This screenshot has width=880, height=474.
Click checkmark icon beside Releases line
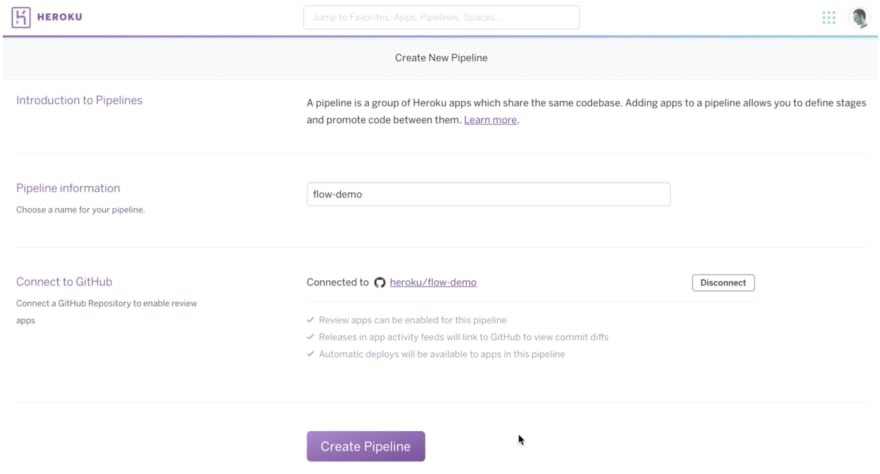[x=310, y=337]
